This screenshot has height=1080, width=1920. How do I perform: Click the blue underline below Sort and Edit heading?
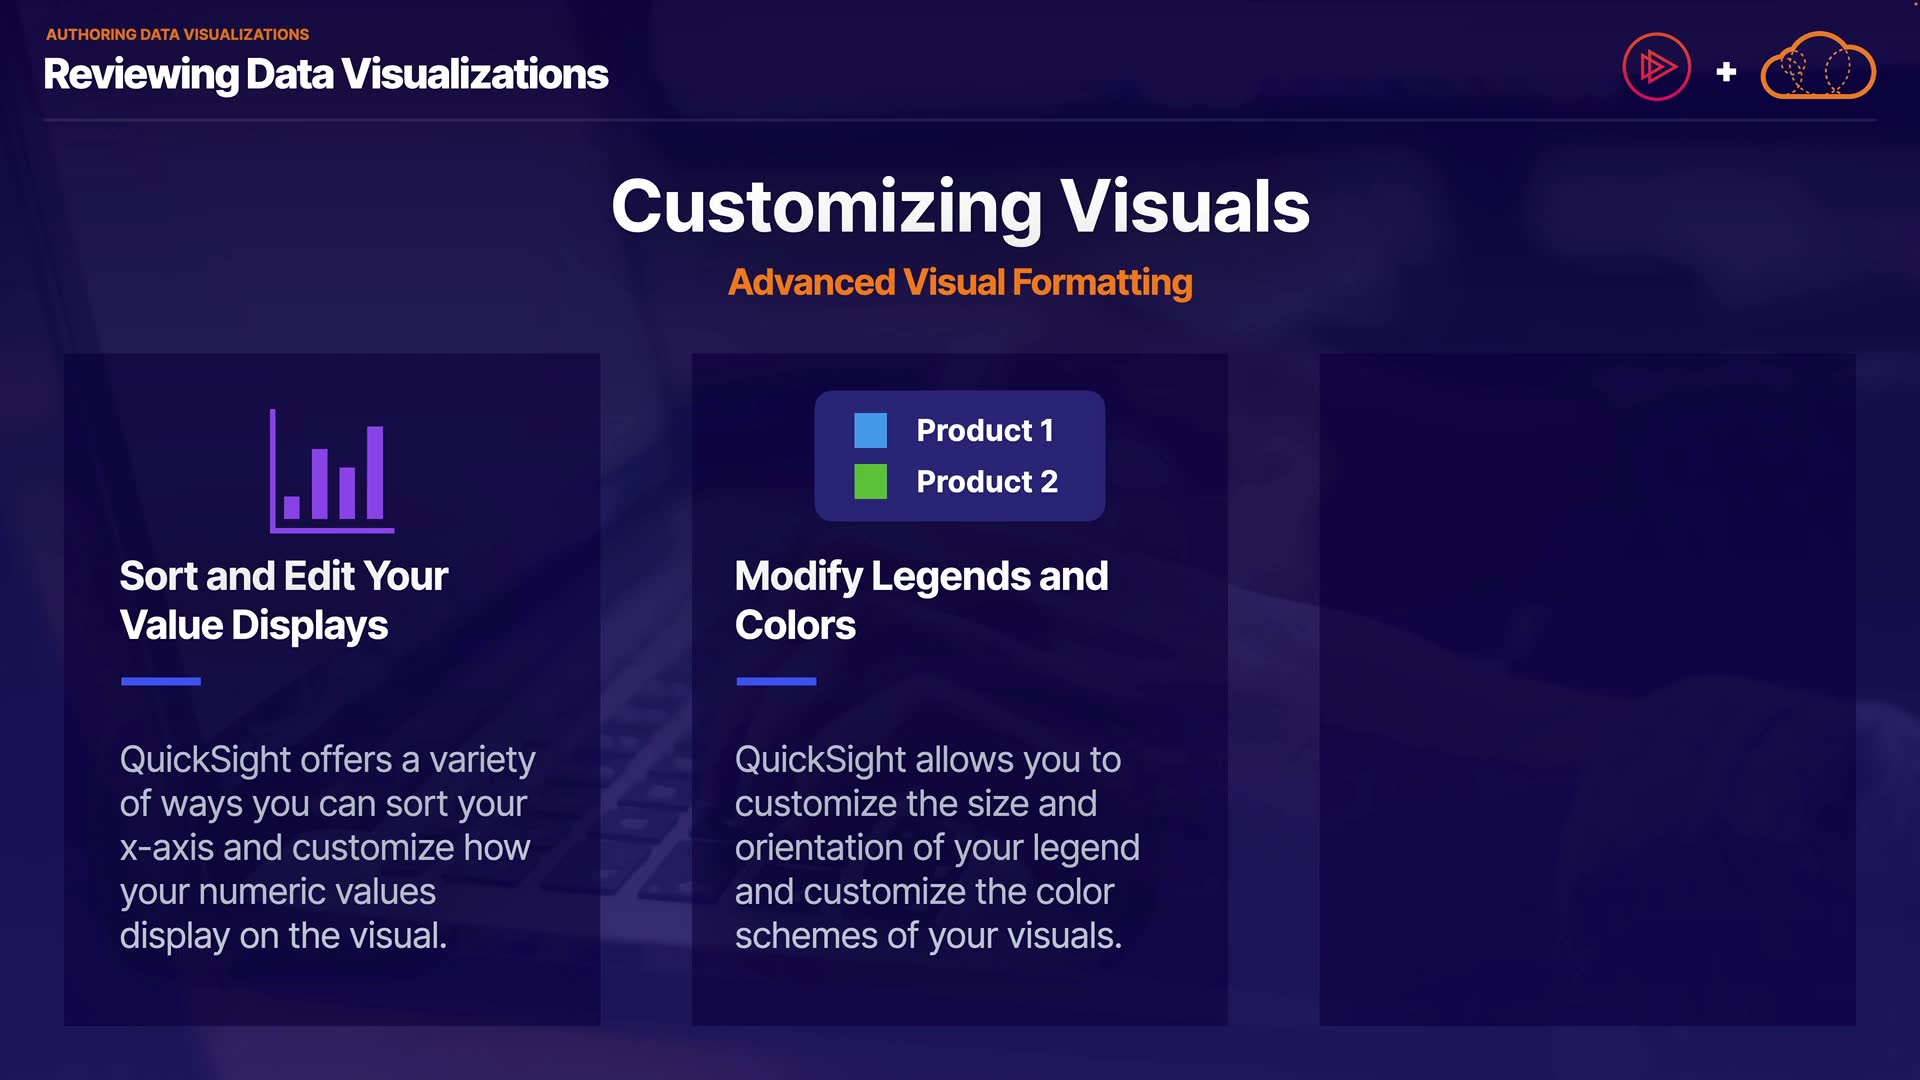click(x=161, y=681)
